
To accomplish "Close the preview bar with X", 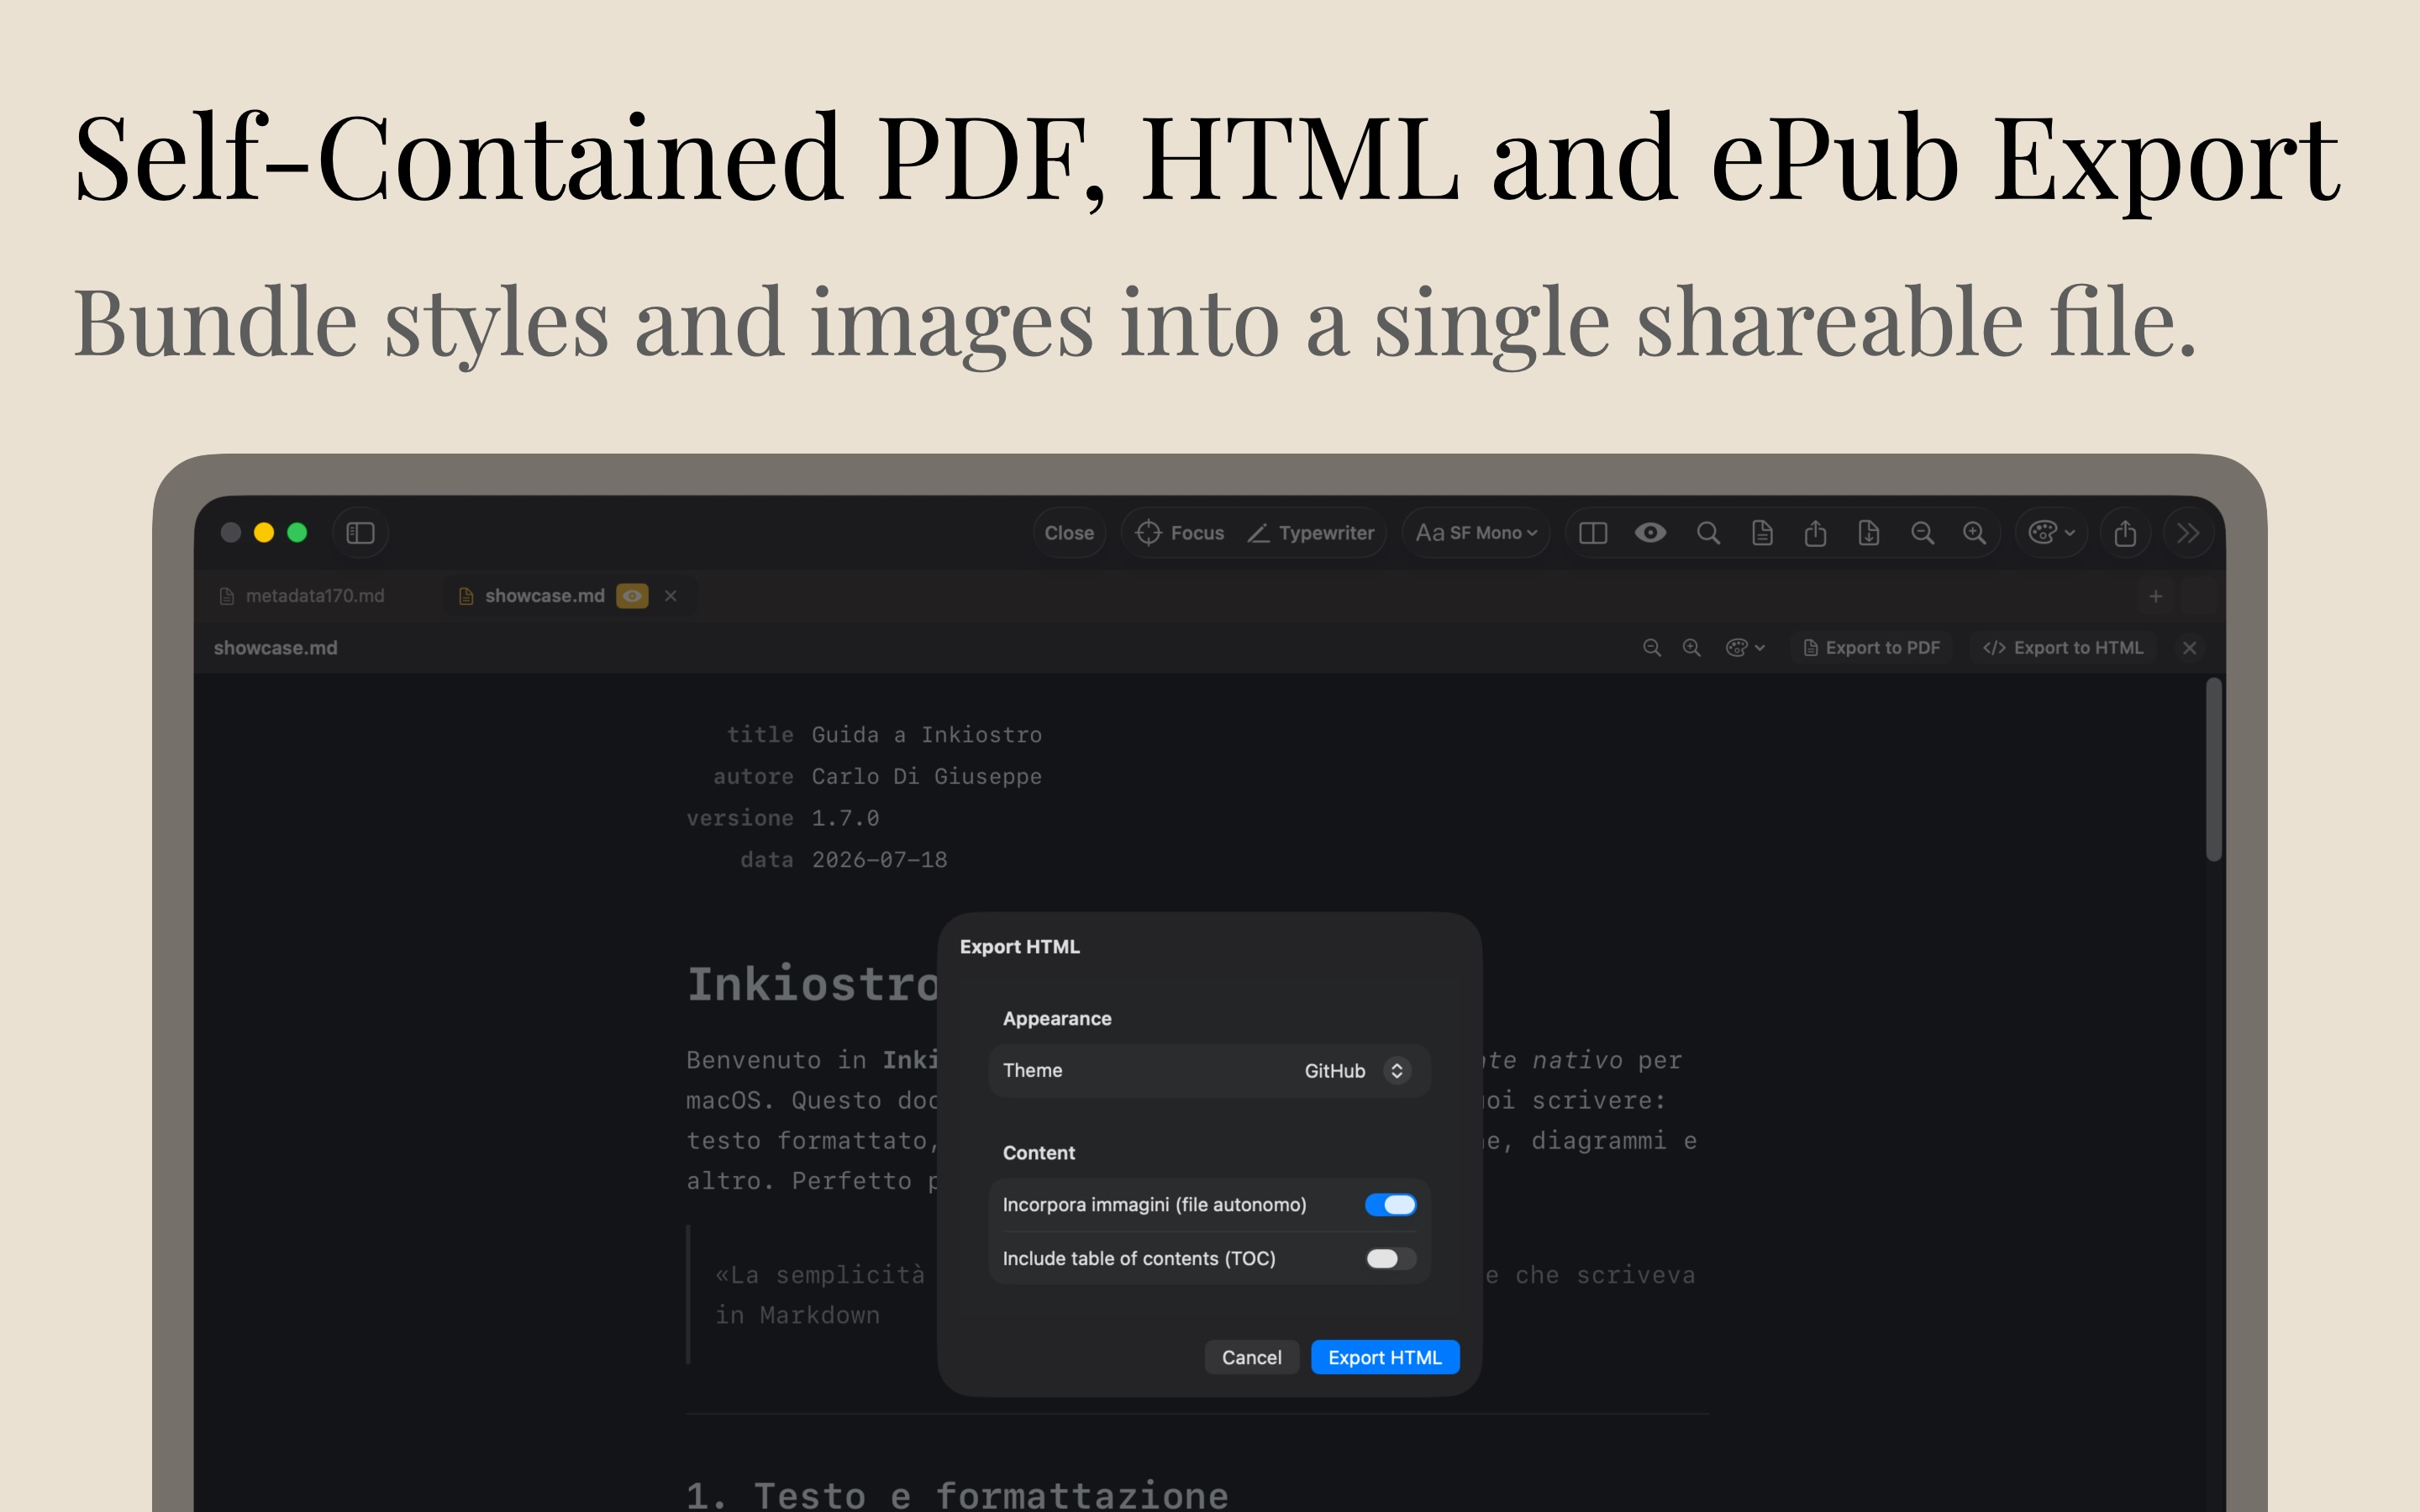I will click(x=2189, y=648).
